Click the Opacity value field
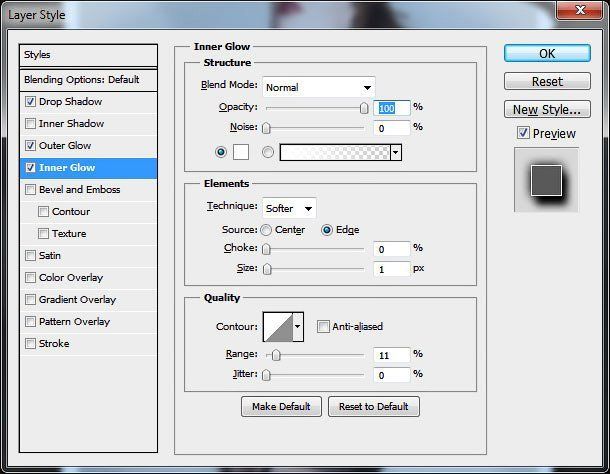 391,108
